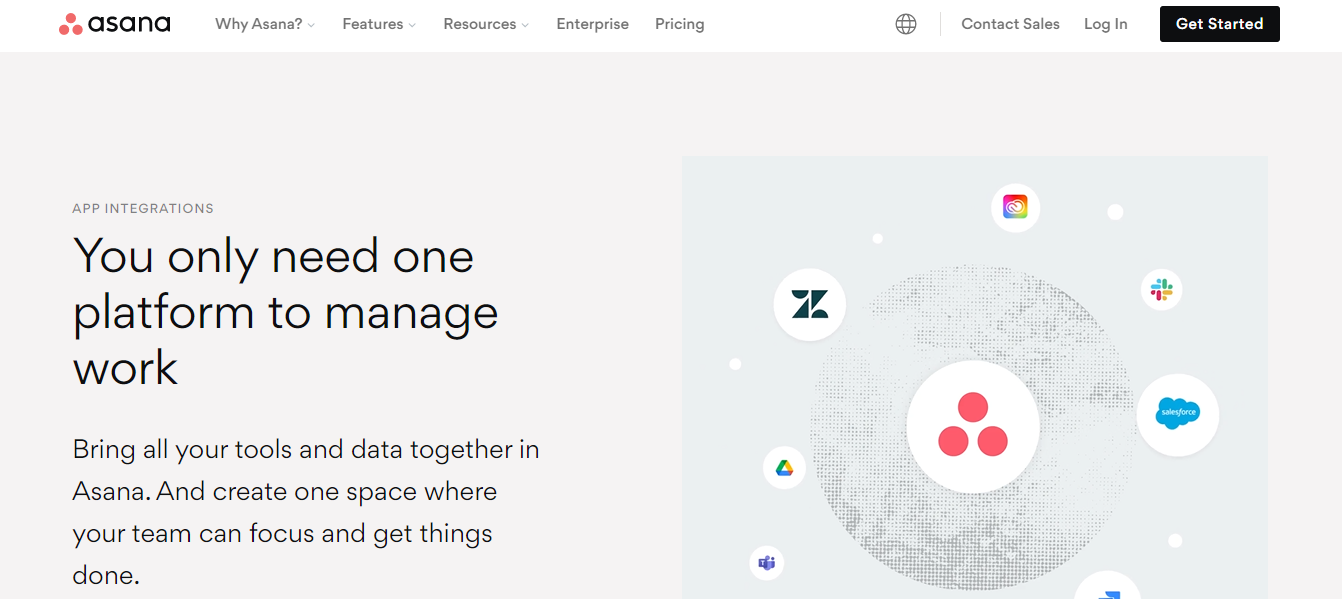
Task: Open the Features dropdown menu
Action: 378,23
